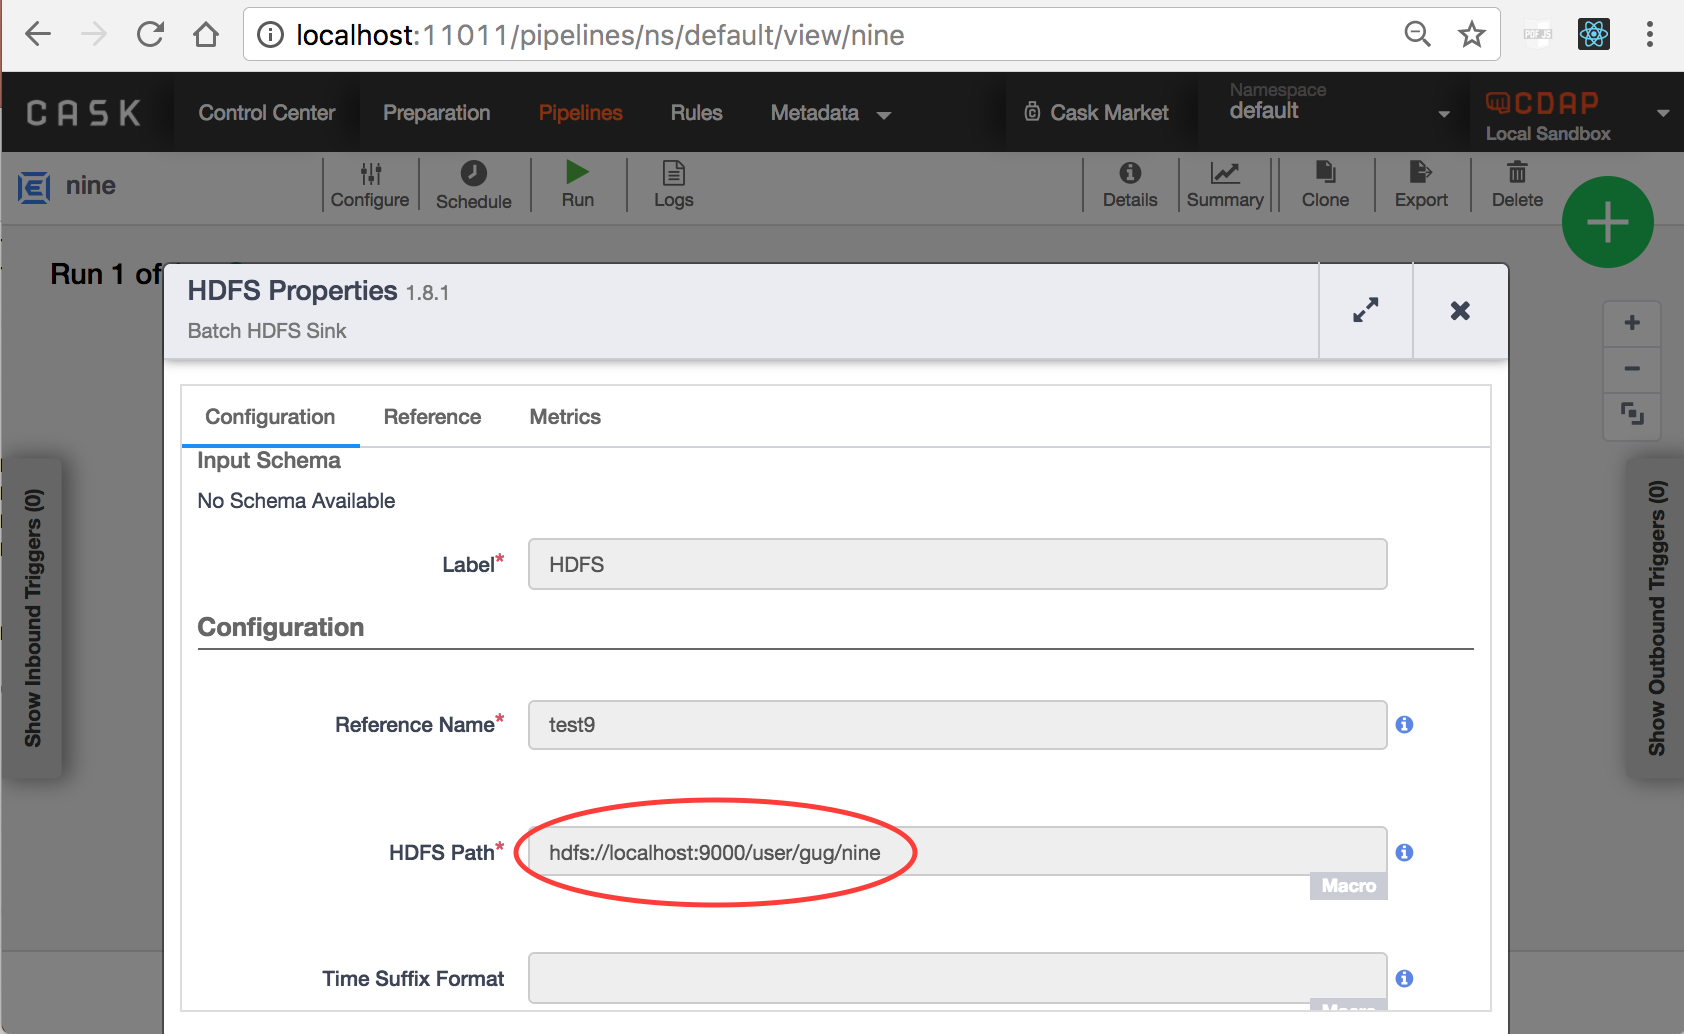The width and height of the screenshot is (1684, 1034).
Task: Click the Batch HDFS Sink subtitle
Action: [267, 331]
